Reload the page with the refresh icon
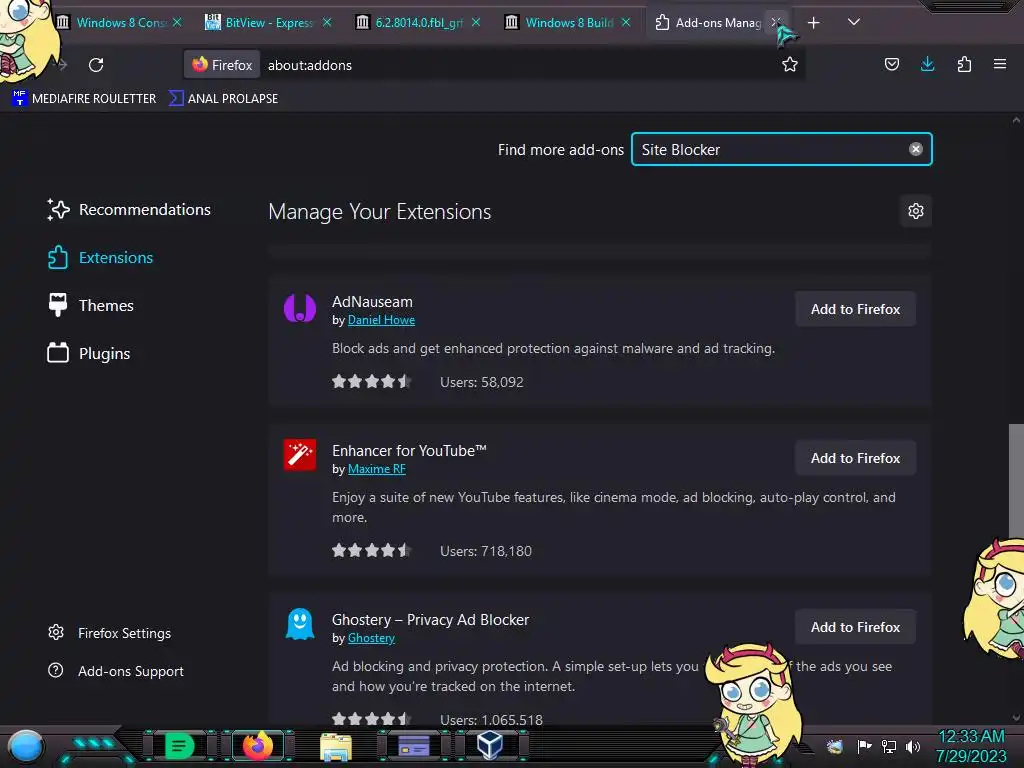The width and height of the screenshot is (1024, 768). 96,65
